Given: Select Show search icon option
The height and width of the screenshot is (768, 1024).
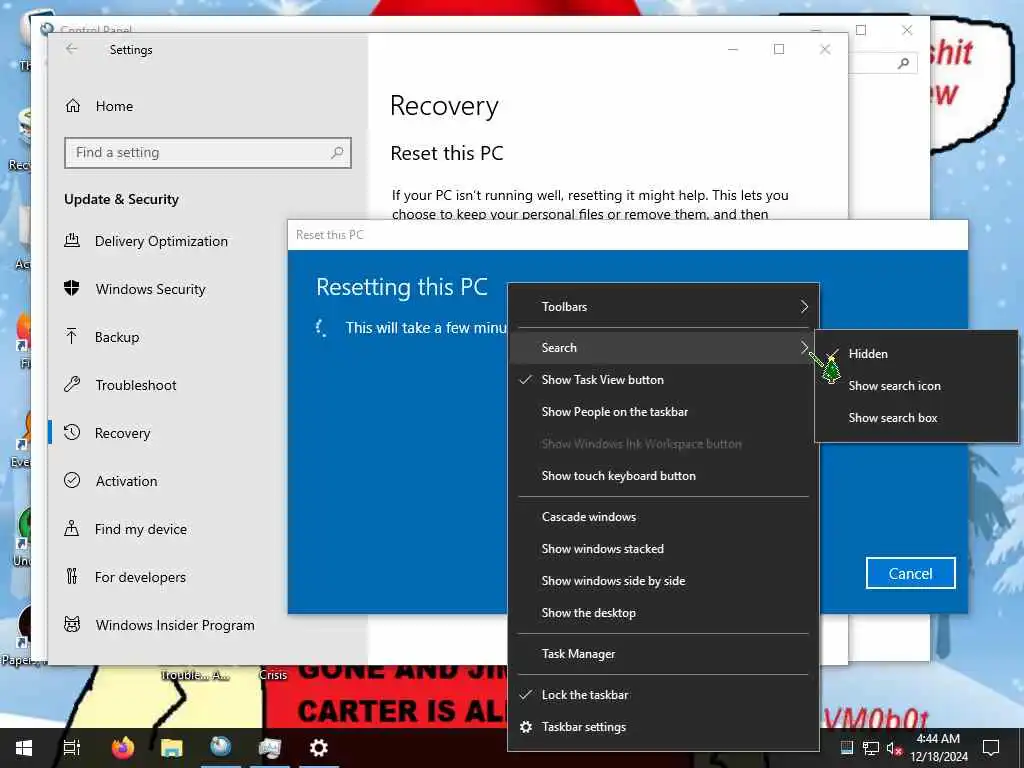Looking at the screenshot, I should pos(917,385).
